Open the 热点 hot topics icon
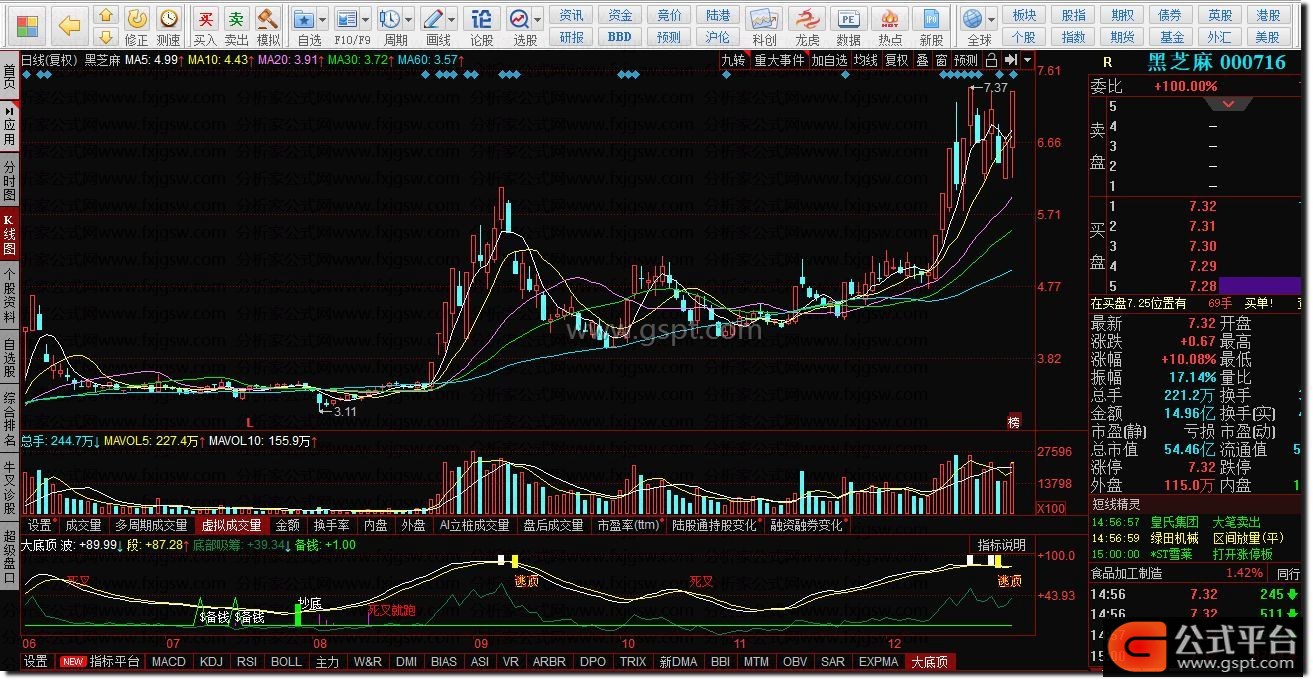 pyautogui.click(x=889, y=26)
